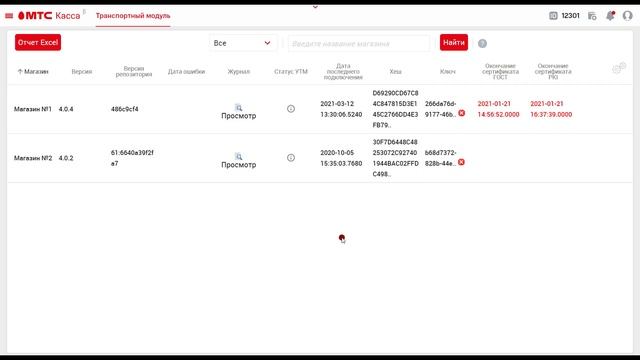Click the 2021-03-12 last connection date
The height and width of the screenshot is (360, 640).
(341, 109)
